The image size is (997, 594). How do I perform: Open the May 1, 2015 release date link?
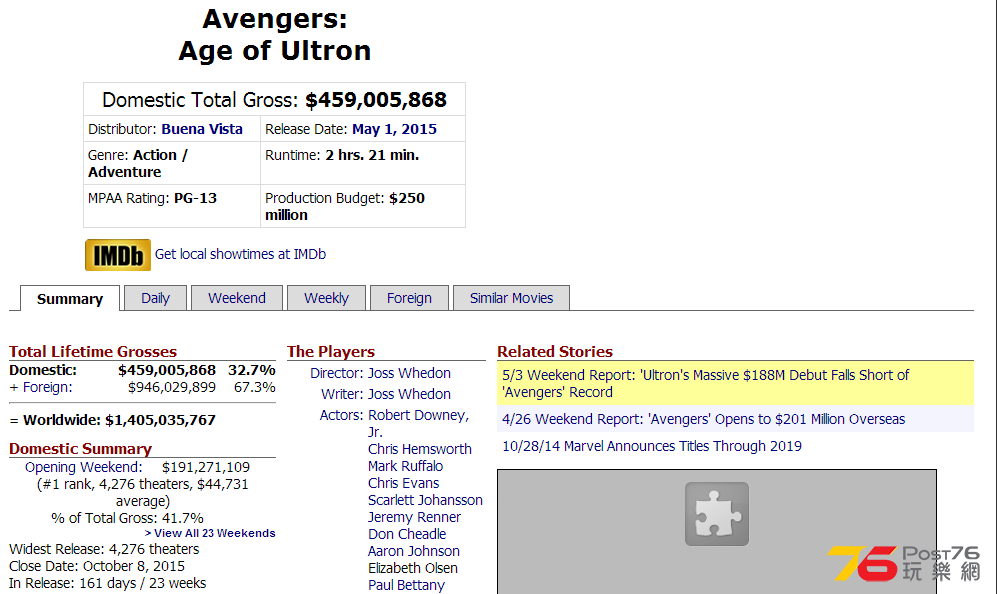click(394, 129)
